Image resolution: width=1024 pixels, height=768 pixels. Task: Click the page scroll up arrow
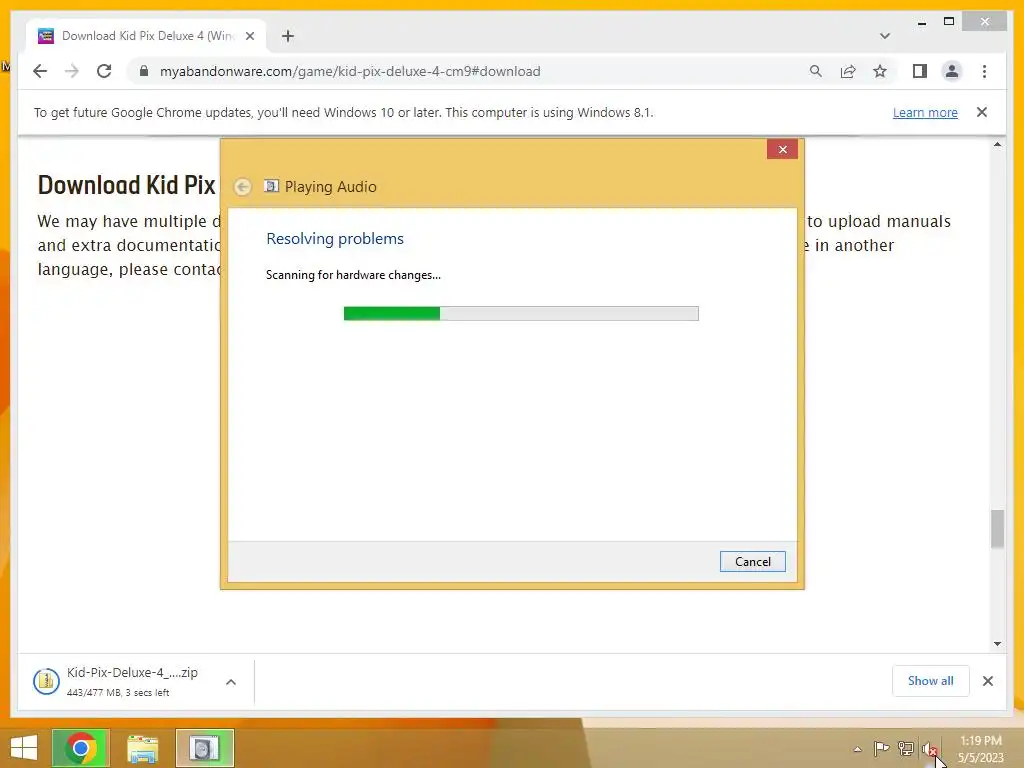(x=997, y=144)
